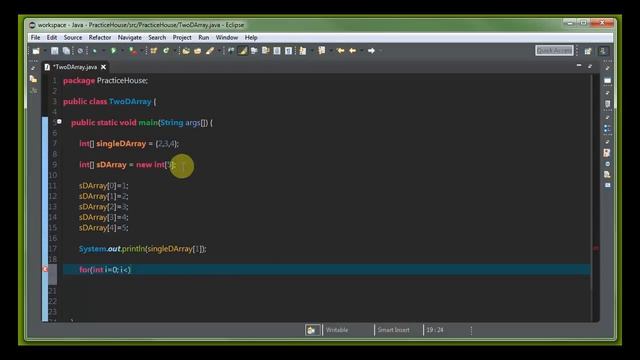Click the Quick Access search field
This screenshot has width=640, height=360.
click(x=554, y=51)
